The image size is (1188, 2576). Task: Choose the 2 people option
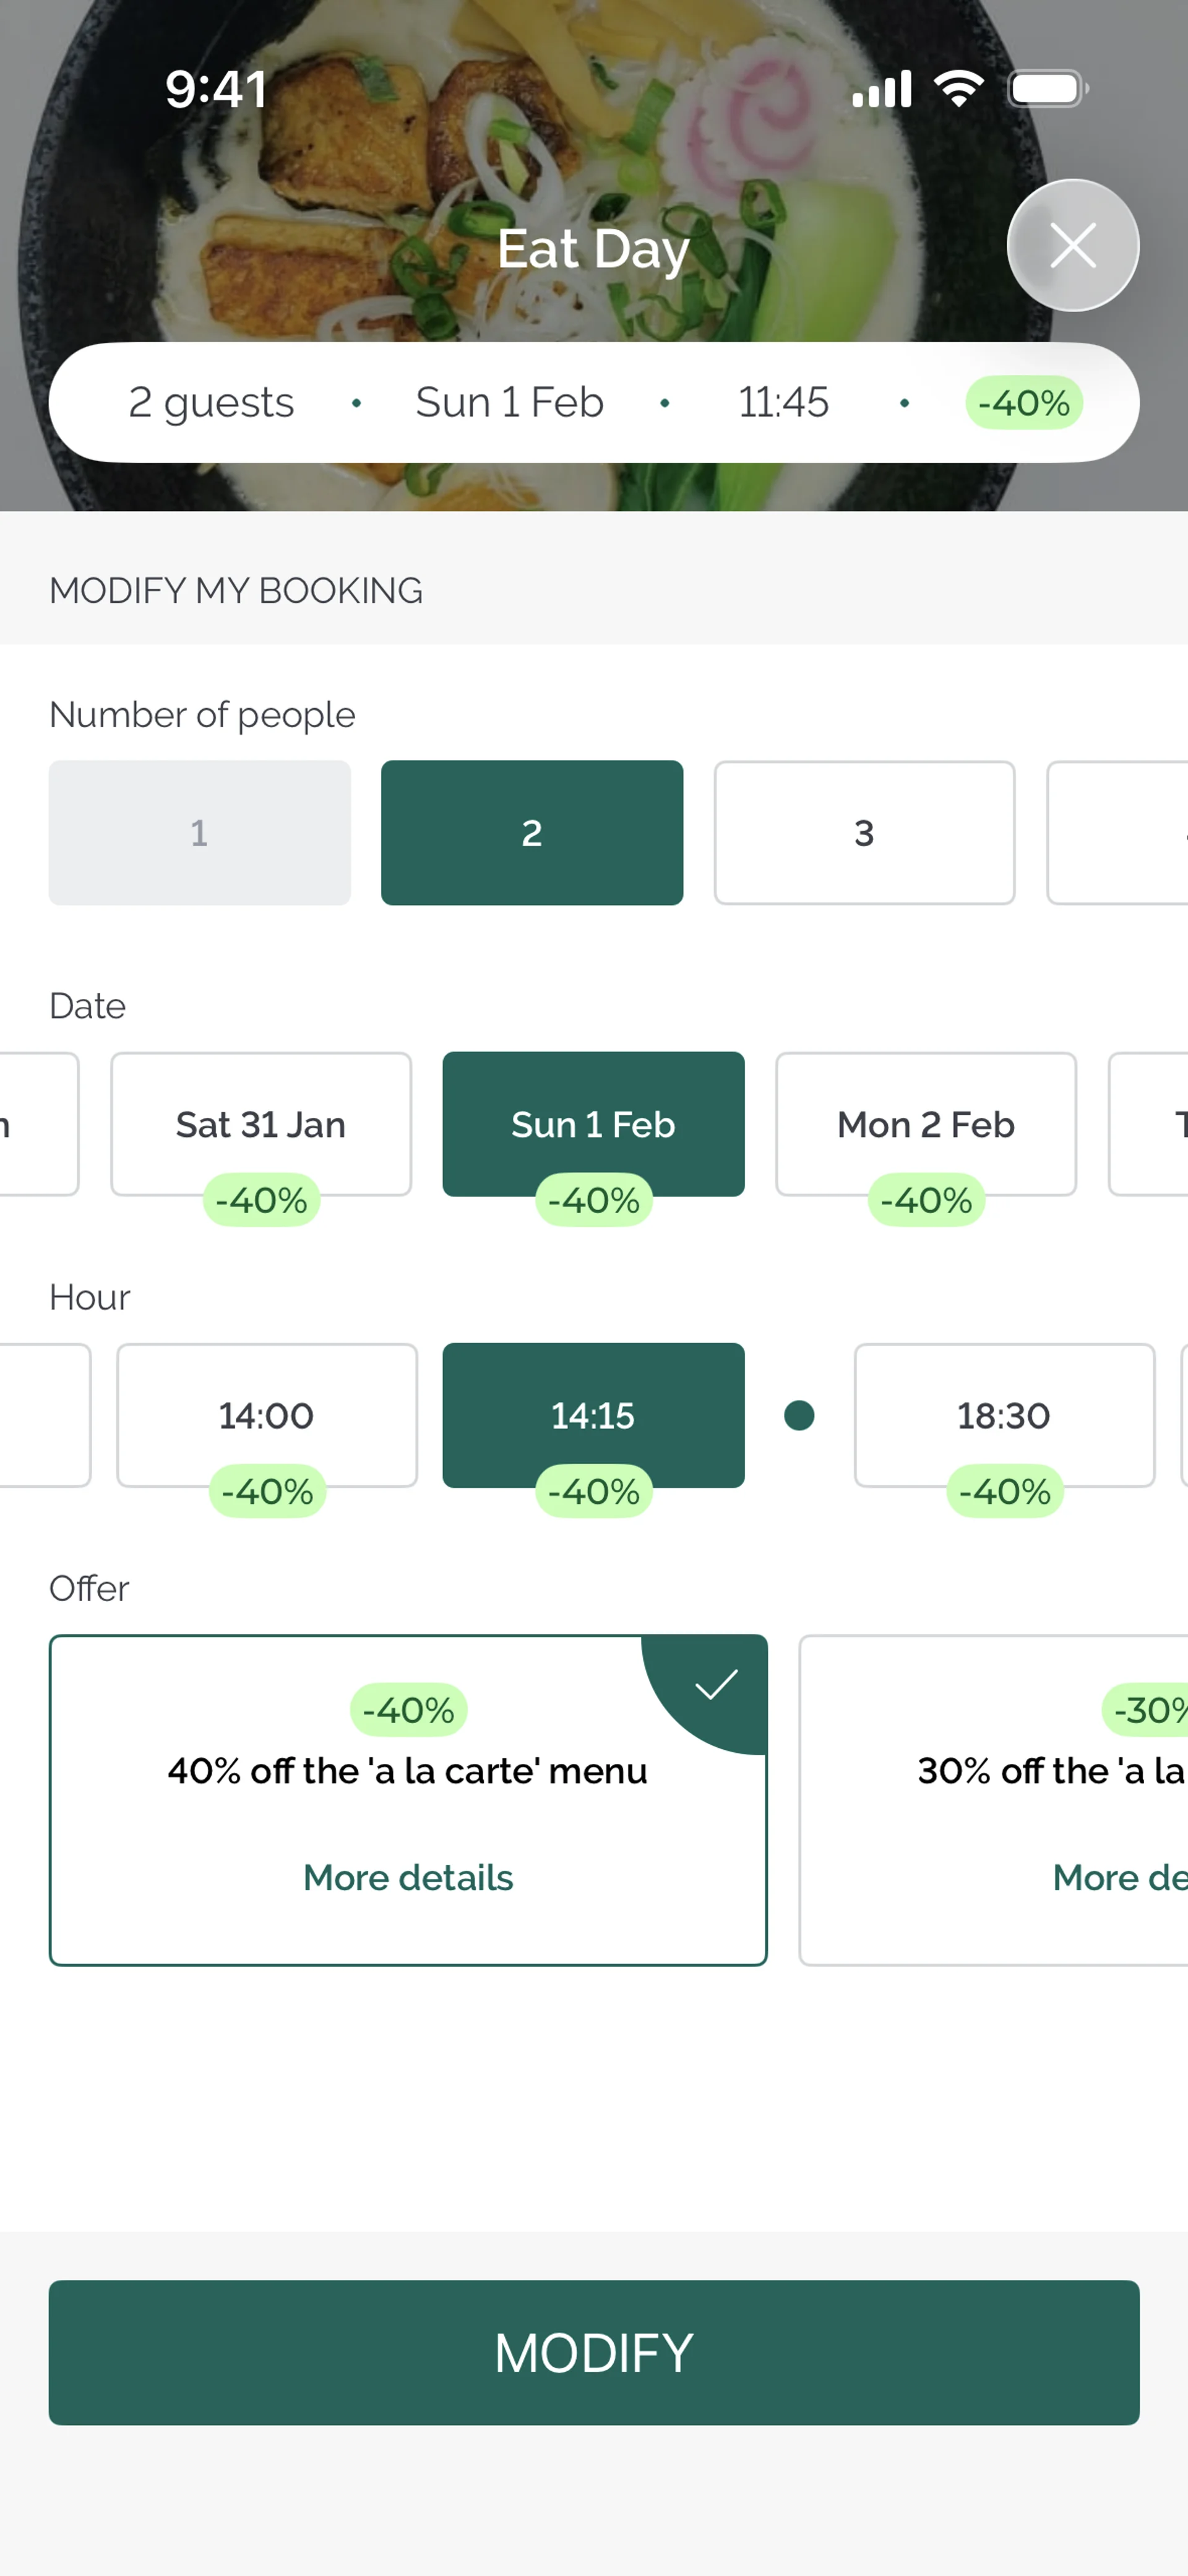(x=532, y=833)
